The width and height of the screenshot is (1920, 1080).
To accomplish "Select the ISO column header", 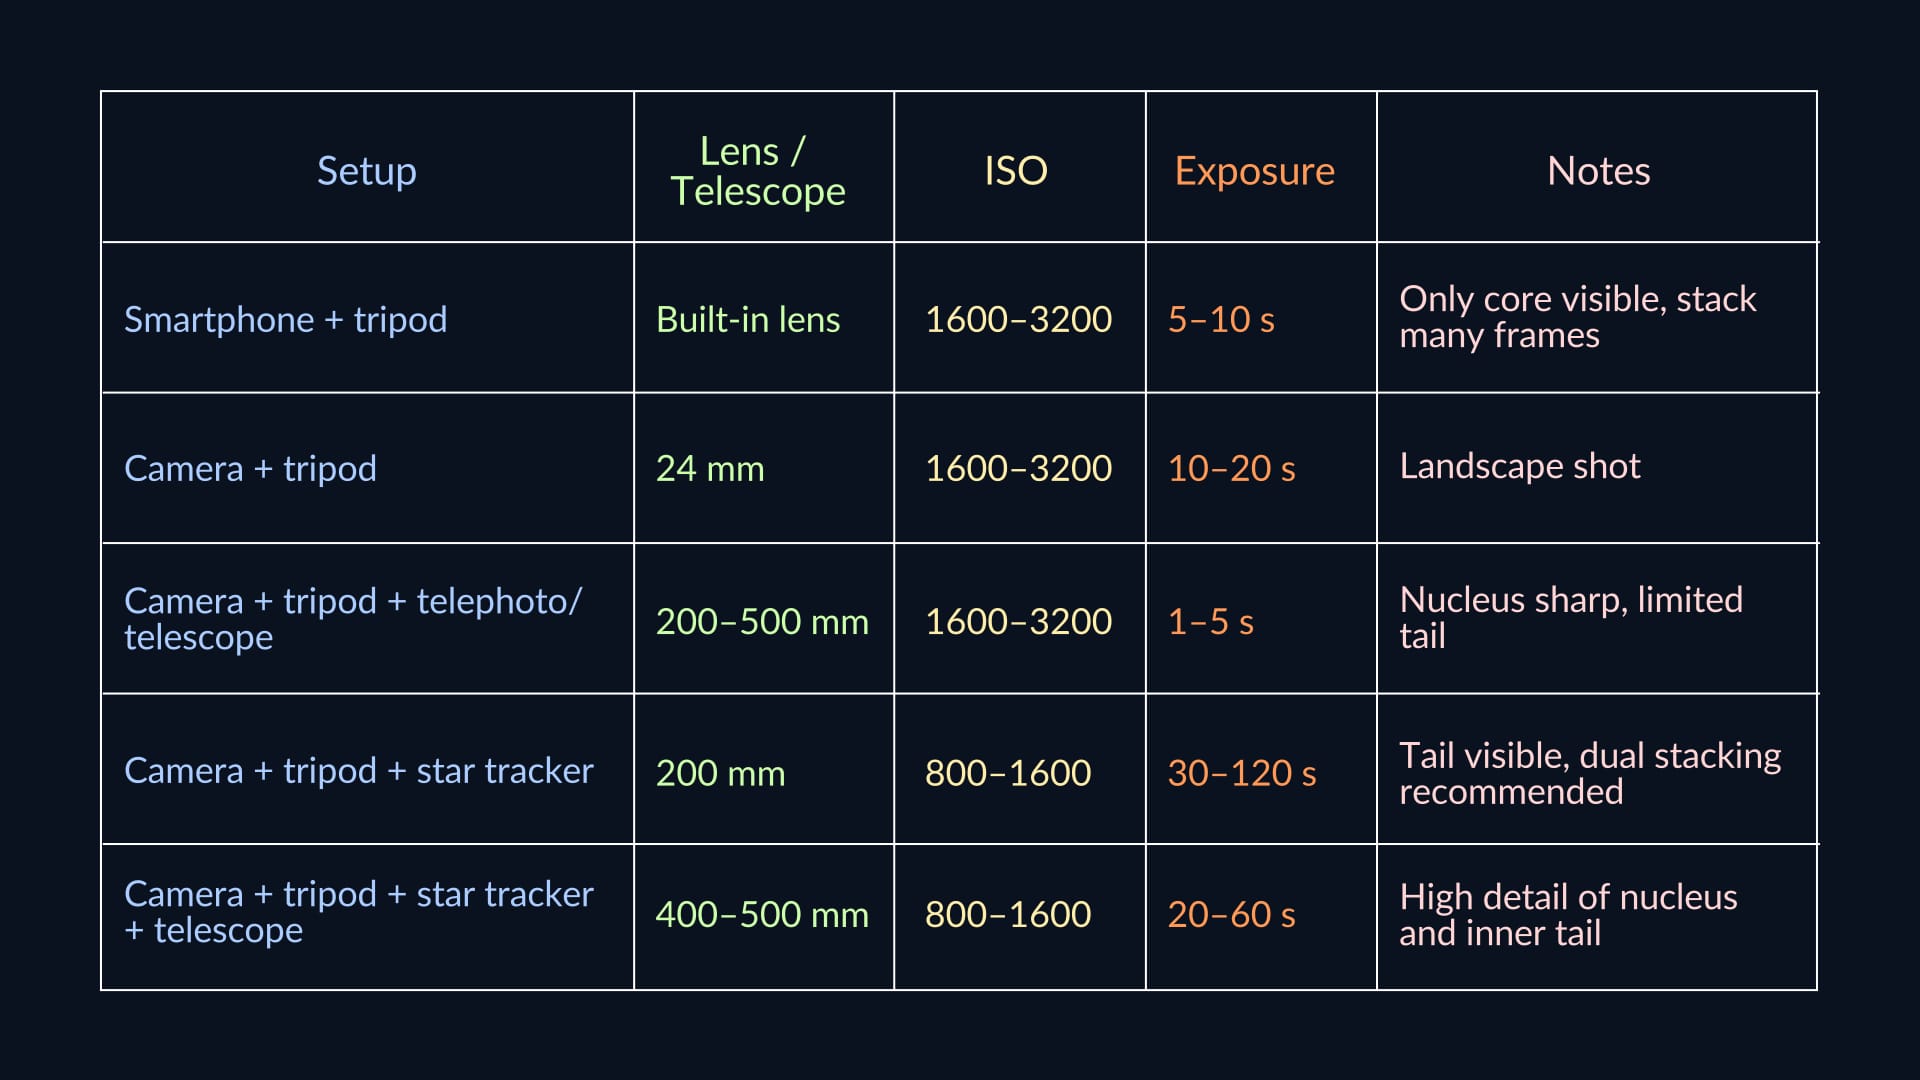I will pos(1016,171).
